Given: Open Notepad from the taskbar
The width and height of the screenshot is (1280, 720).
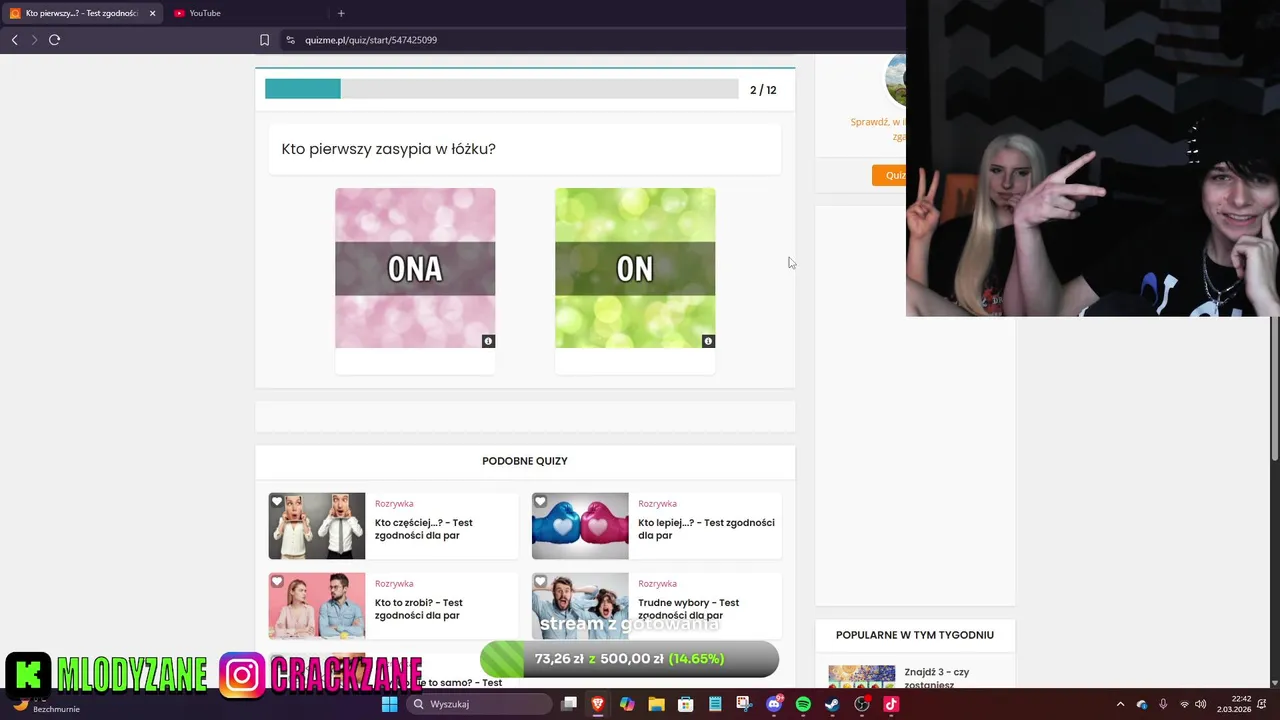Looking at the screenshot, I should tap(715, 704).
